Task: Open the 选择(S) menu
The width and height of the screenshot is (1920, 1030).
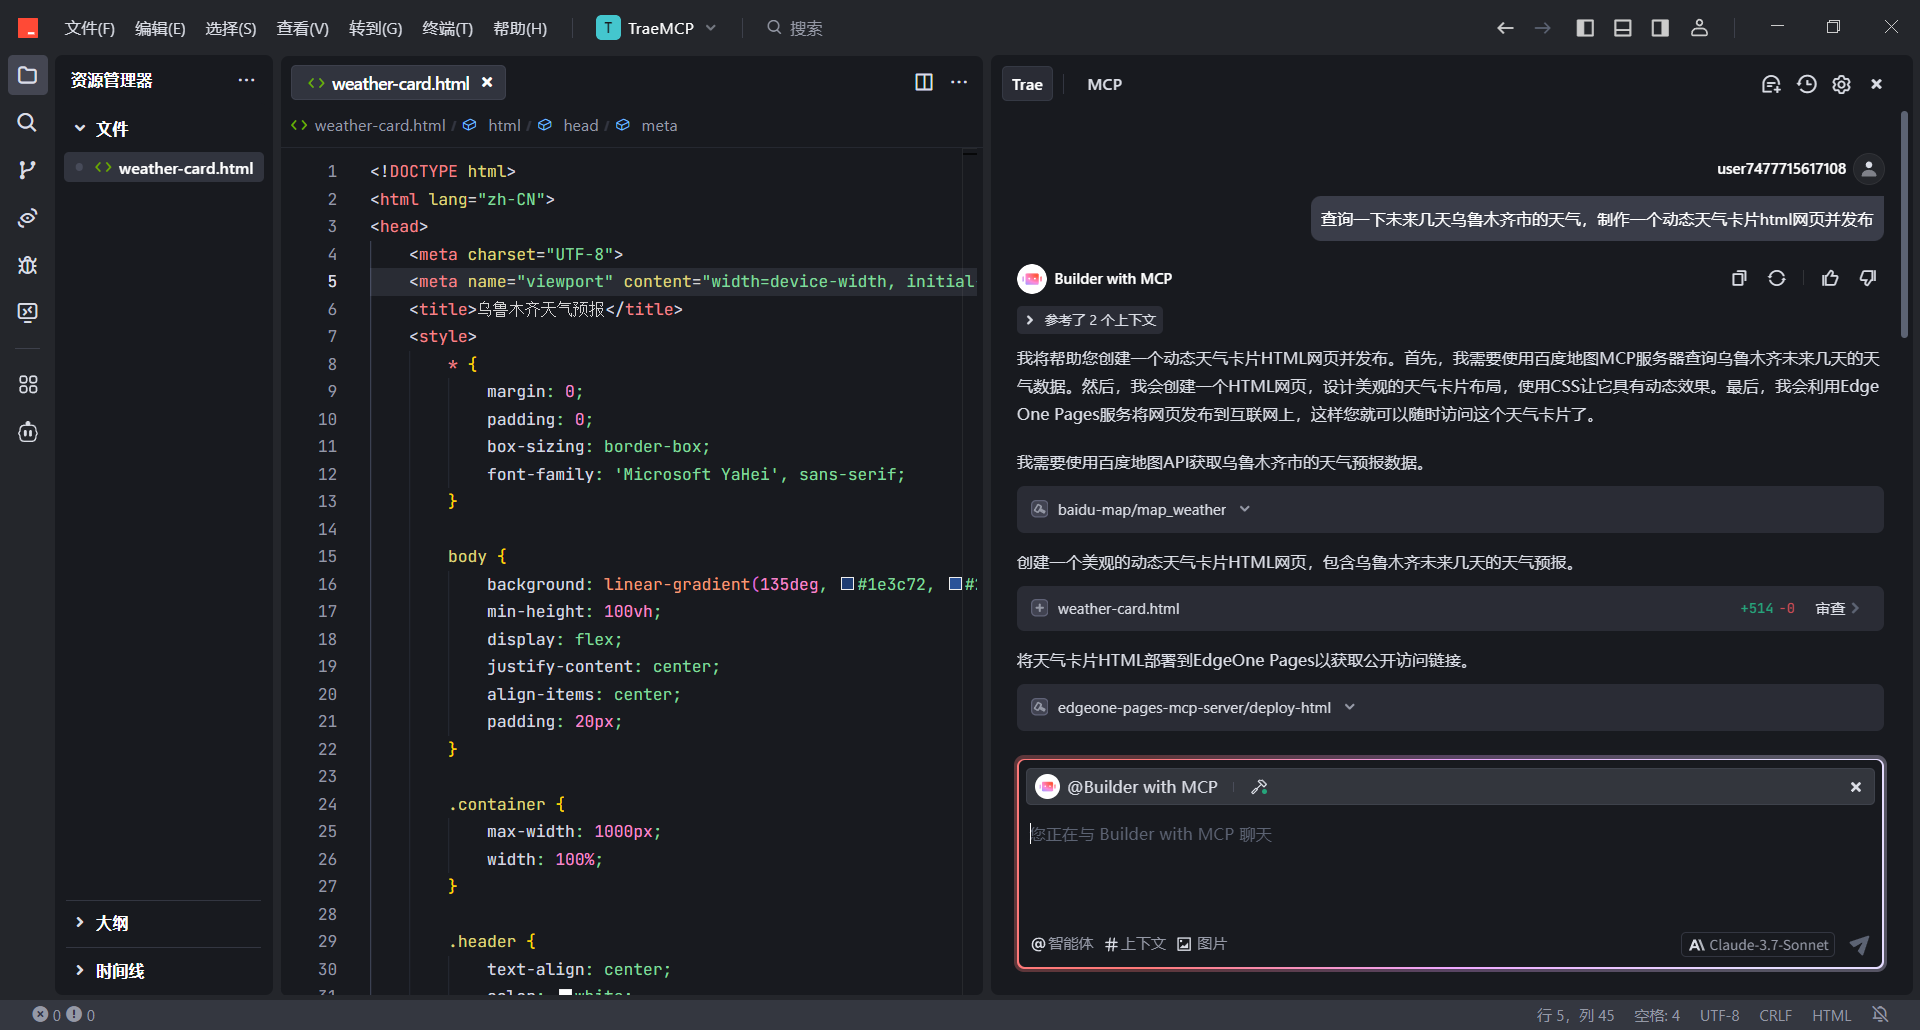Action: point(231,28)
